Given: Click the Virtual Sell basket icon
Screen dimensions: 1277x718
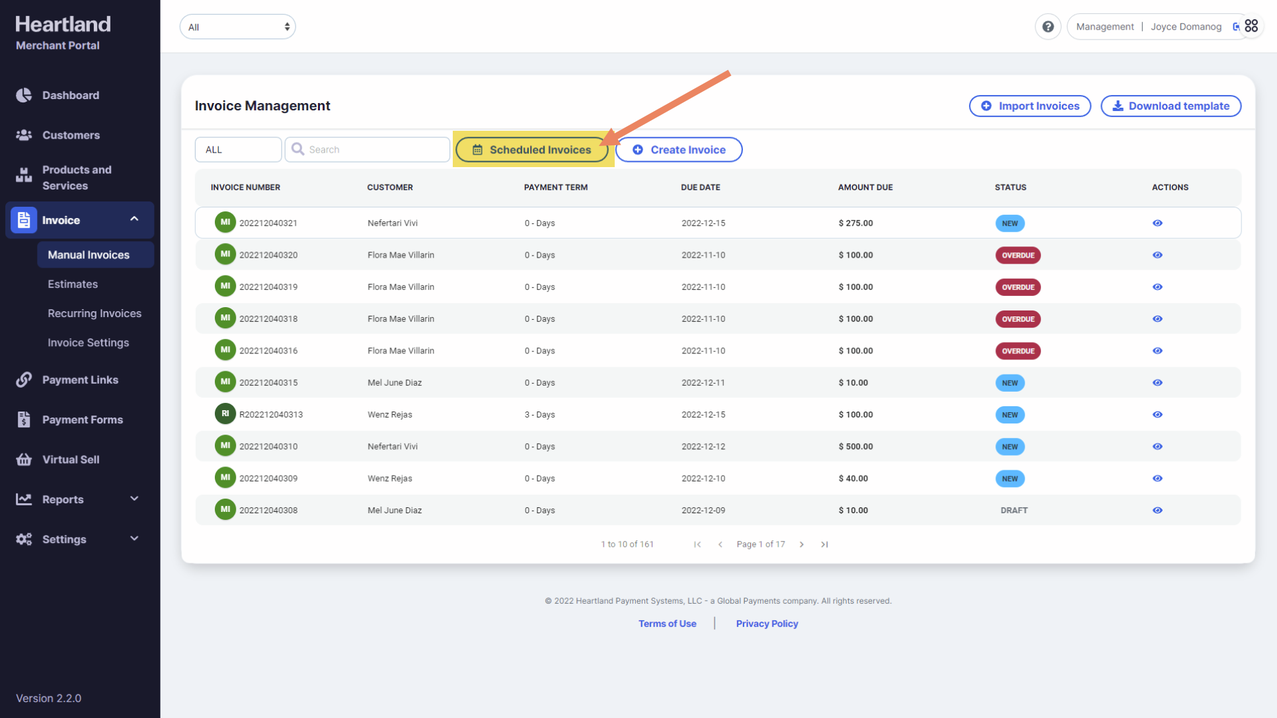Looking at the screenshot, I should (24, 460).
